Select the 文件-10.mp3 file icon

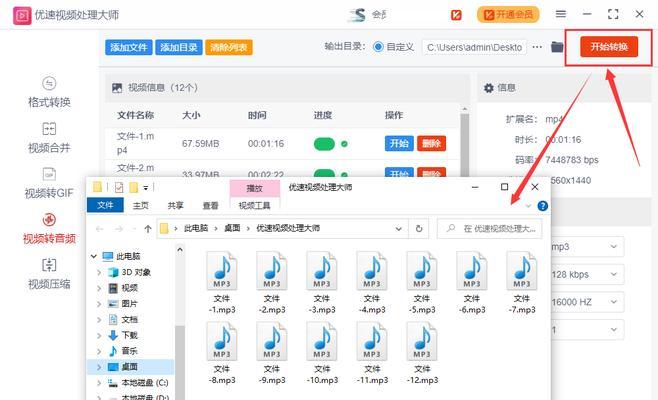(322, 342)
